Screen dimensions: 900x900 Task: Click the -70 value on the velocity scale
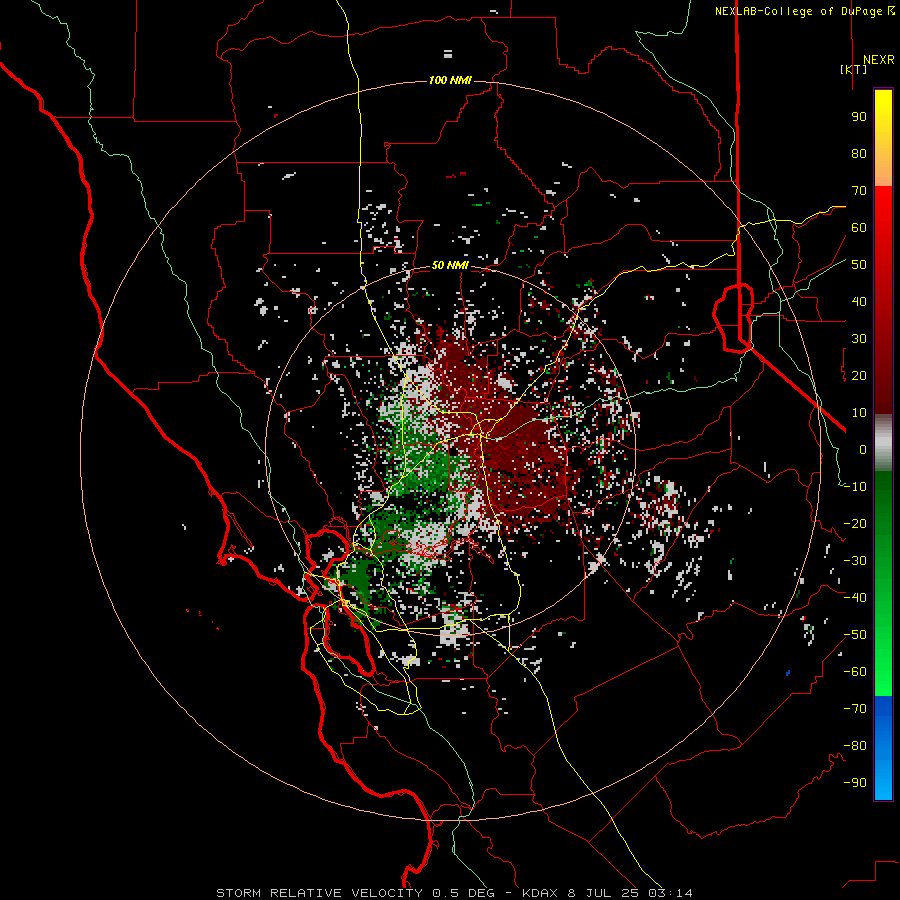[855, 709]
